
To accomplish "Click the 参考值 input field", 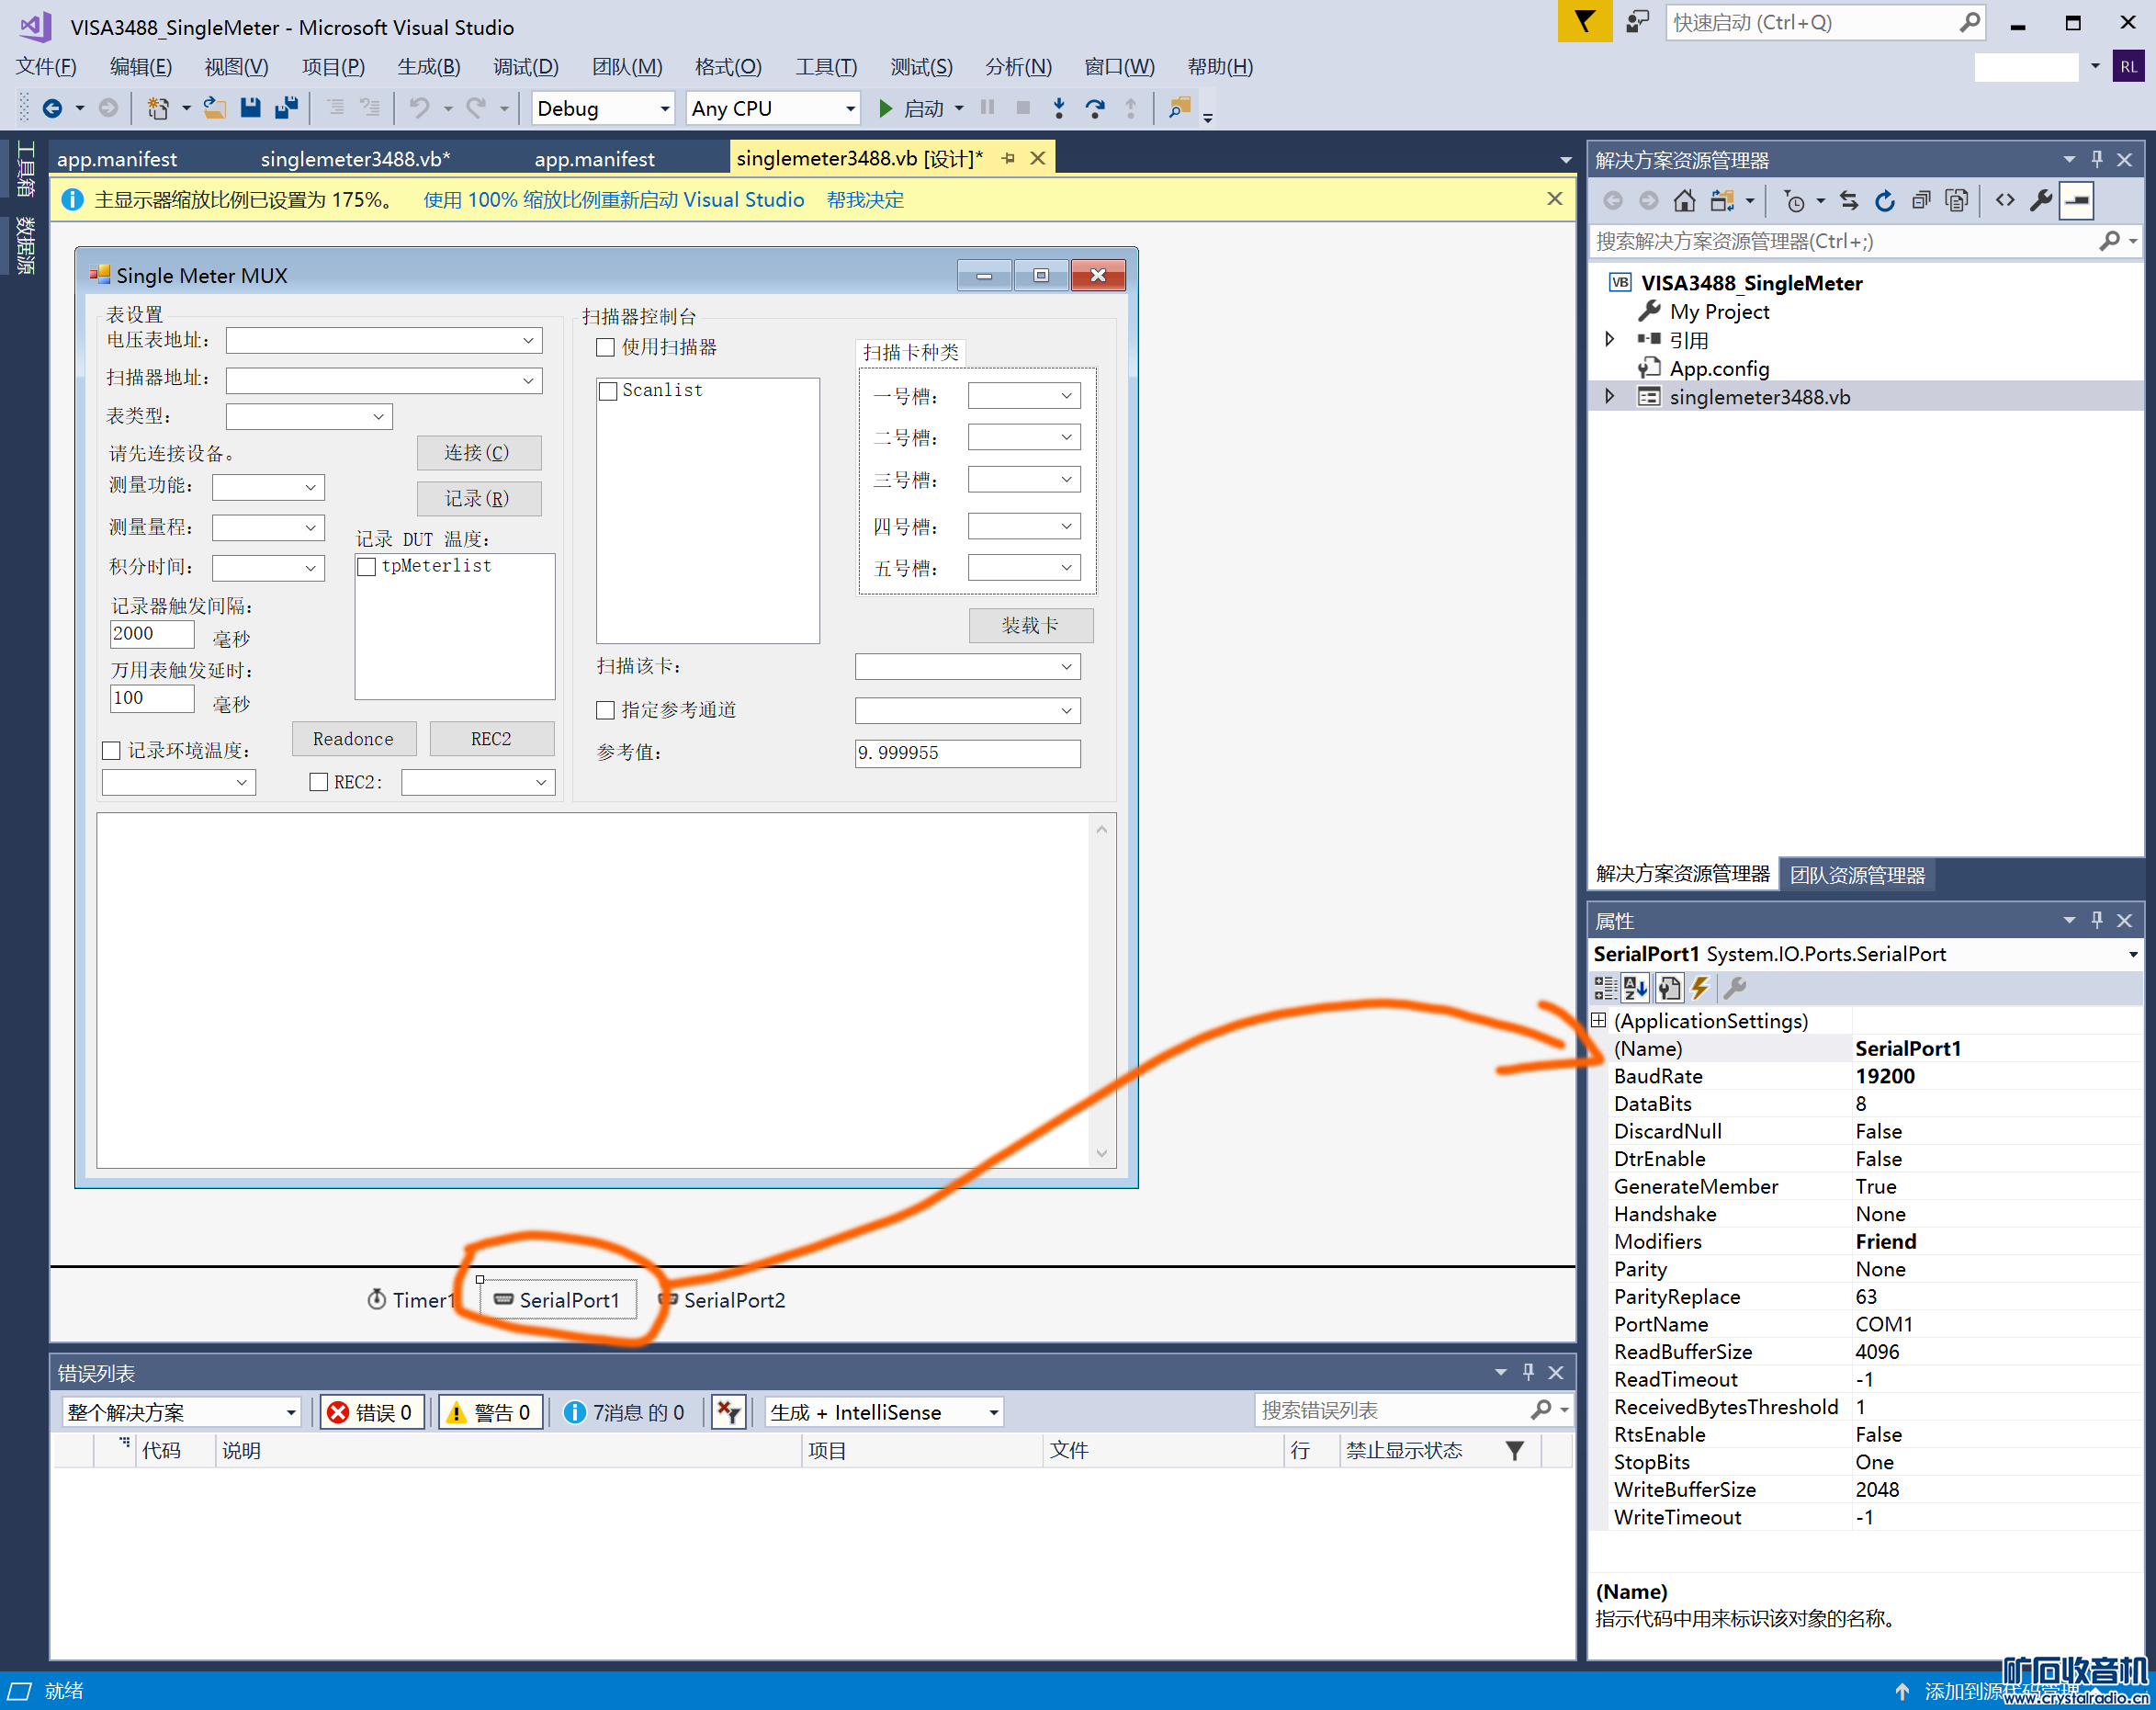I will point(967,753).
